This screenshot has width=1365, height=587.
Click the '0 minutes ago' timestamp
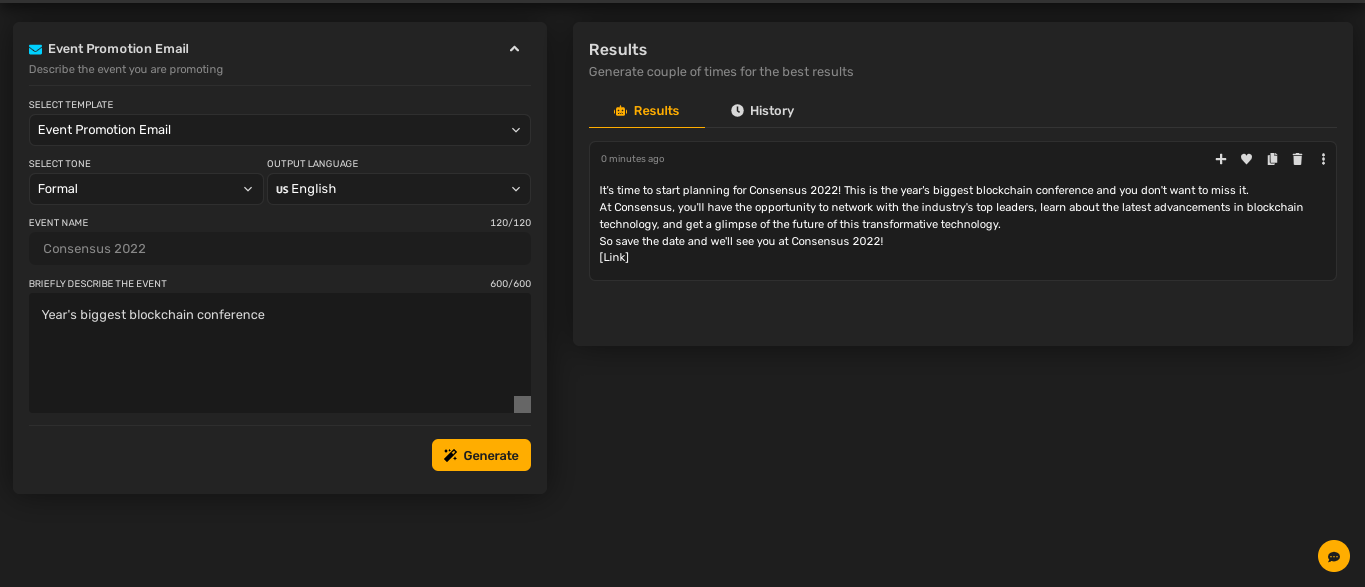tap(632, 159)
